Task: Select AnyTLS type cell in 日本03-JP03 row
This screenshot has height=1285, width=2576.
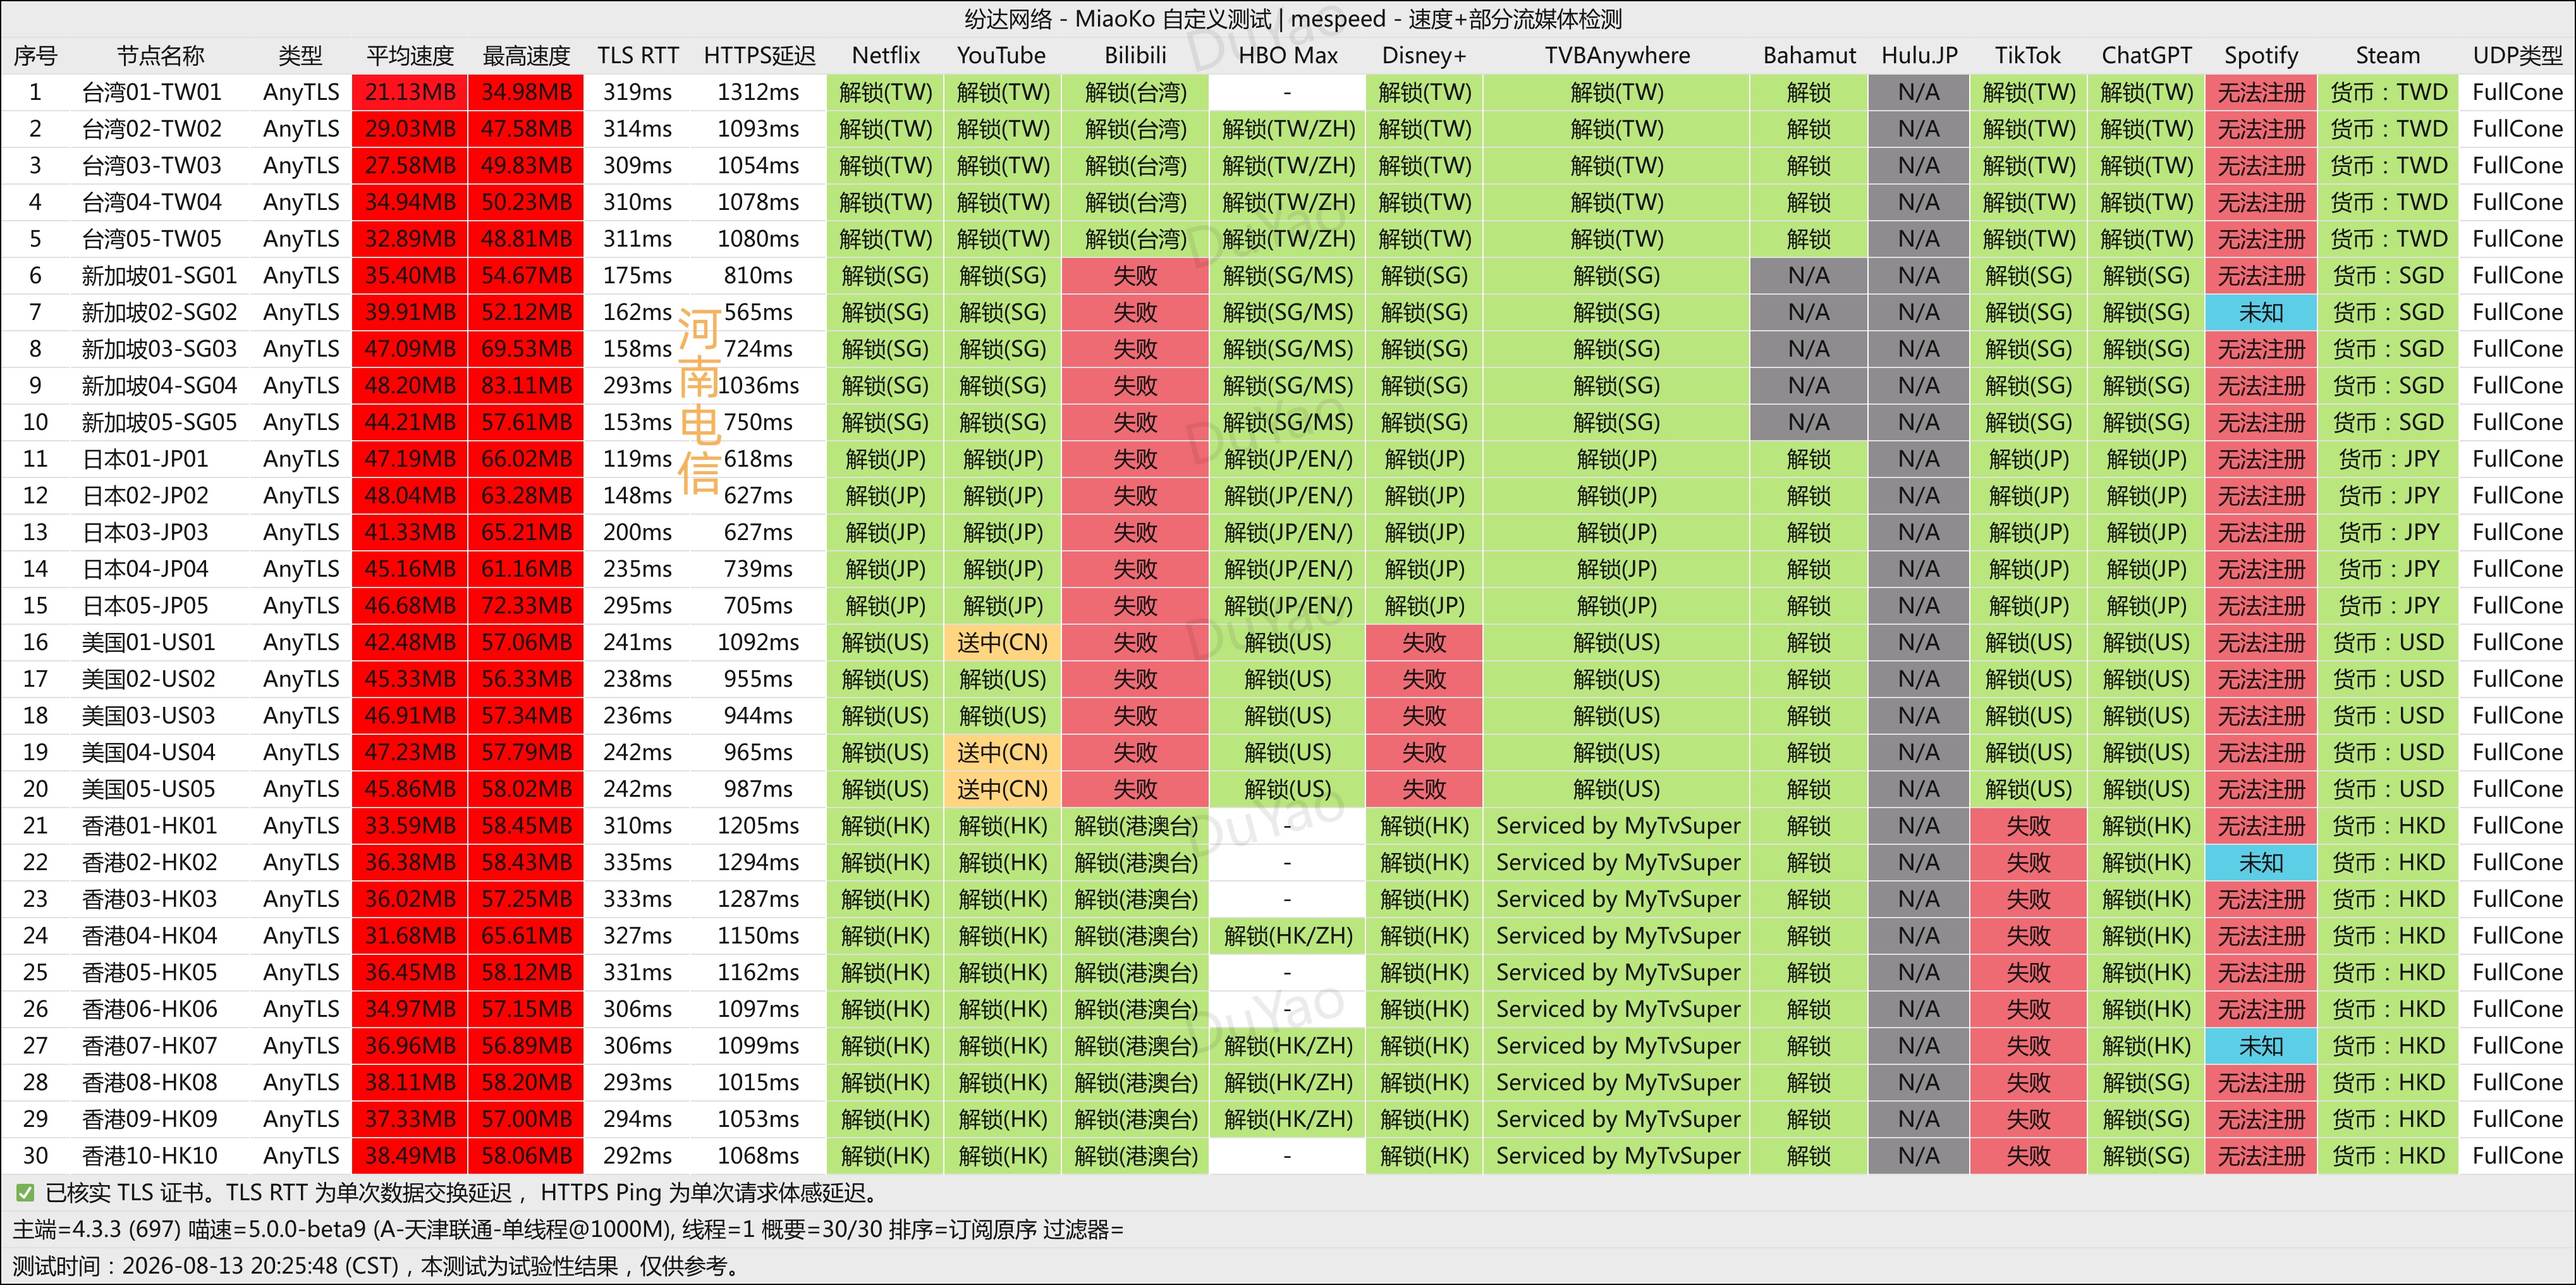Action: click(301, 532)
